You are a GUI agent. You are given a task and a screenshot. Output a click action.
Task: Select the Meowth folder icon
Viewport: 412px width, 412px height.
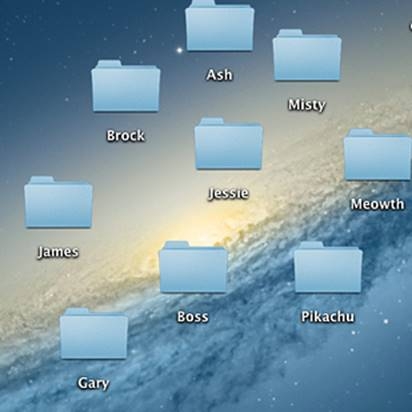click(378, 155)
